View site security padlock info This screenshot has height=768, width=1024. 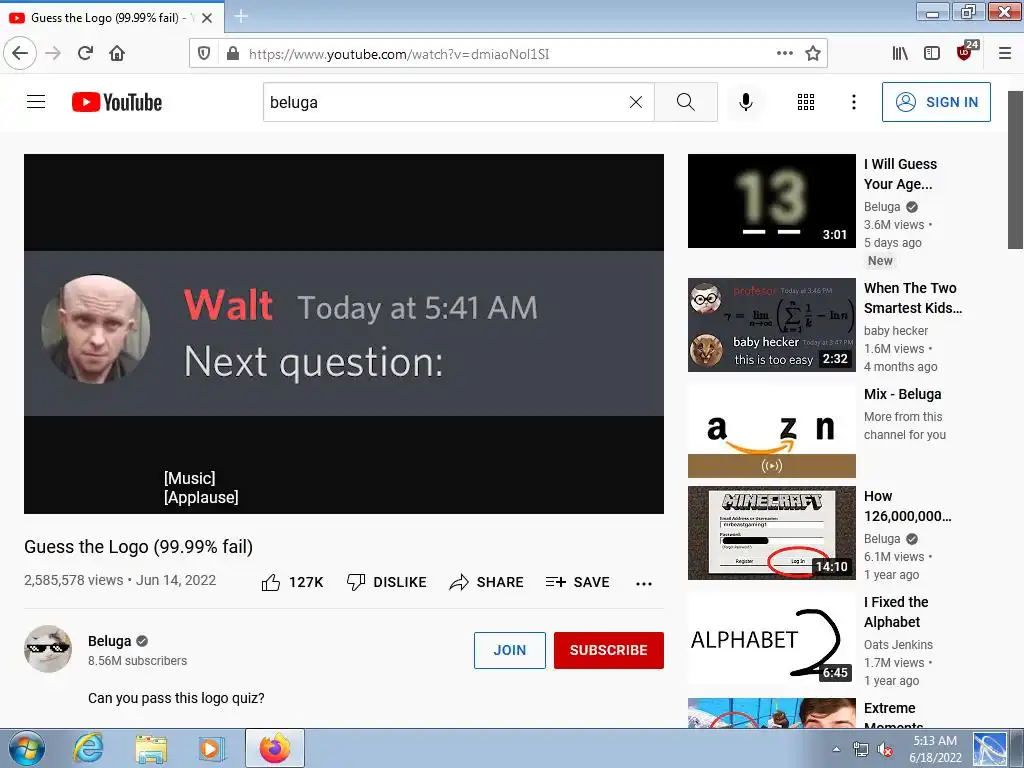pyautogui.click(x=232, y=53)
